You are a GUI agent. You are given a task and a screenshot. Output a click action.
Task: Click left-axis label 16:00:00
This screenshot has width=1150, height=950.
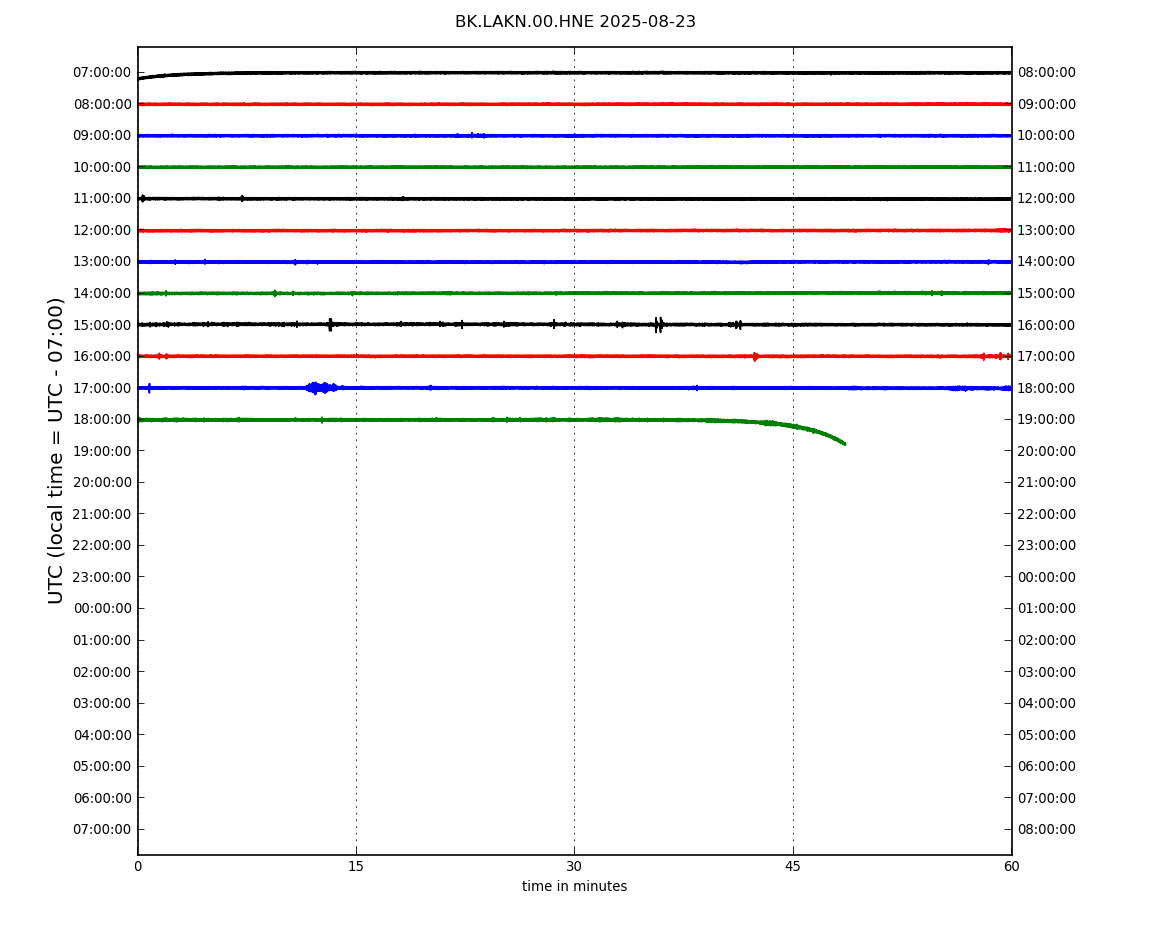tap(103, 357)
